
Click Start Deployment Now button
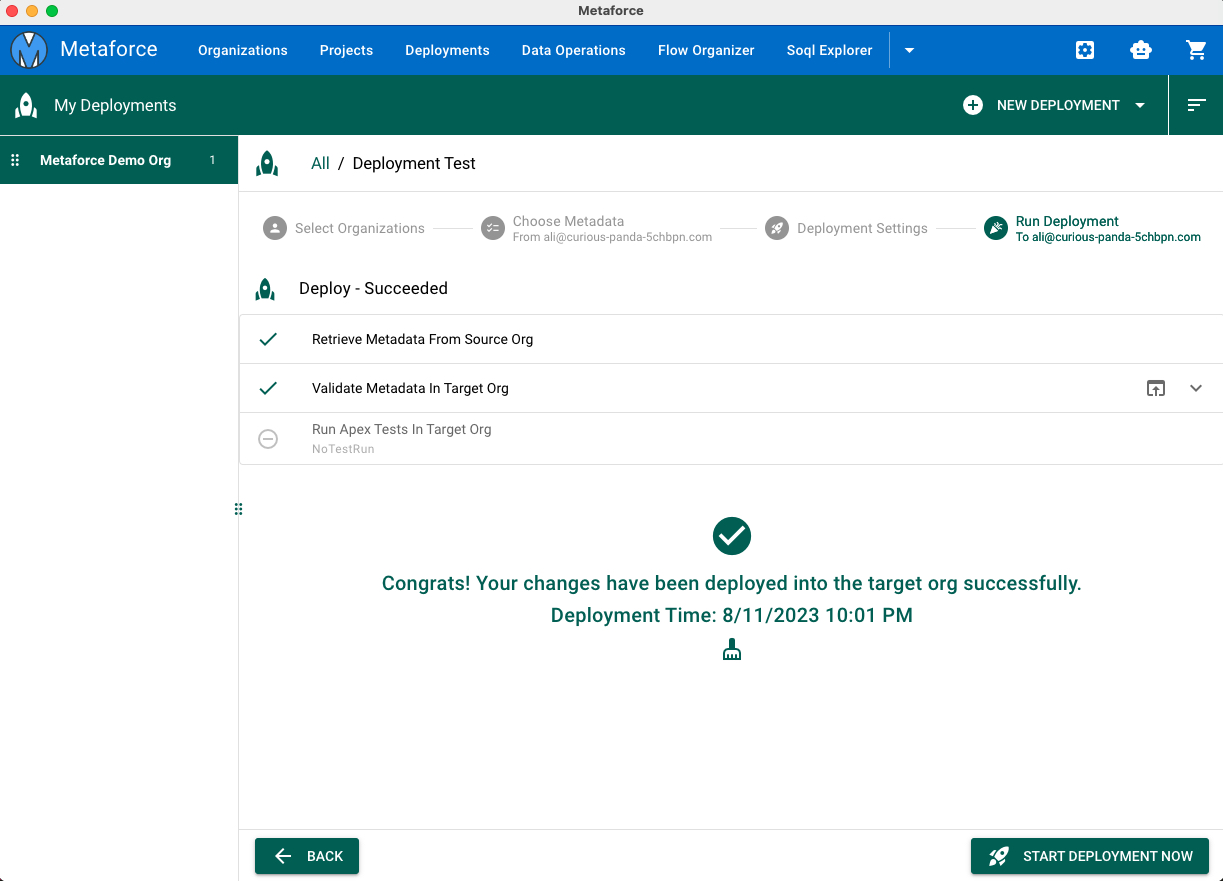(x=1090, y=856)
